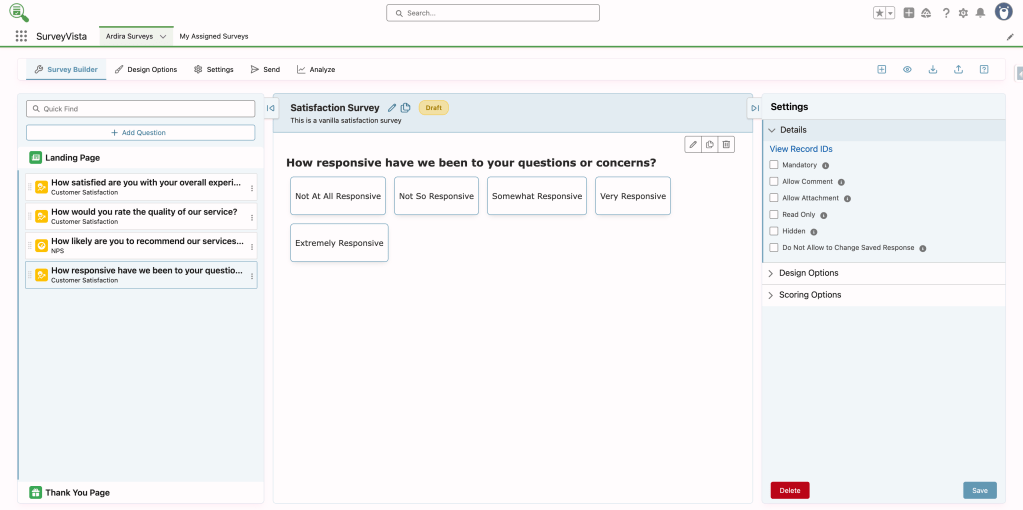
Task: Click the SurveyVista magnifier logo
Action: coord(19,12)
